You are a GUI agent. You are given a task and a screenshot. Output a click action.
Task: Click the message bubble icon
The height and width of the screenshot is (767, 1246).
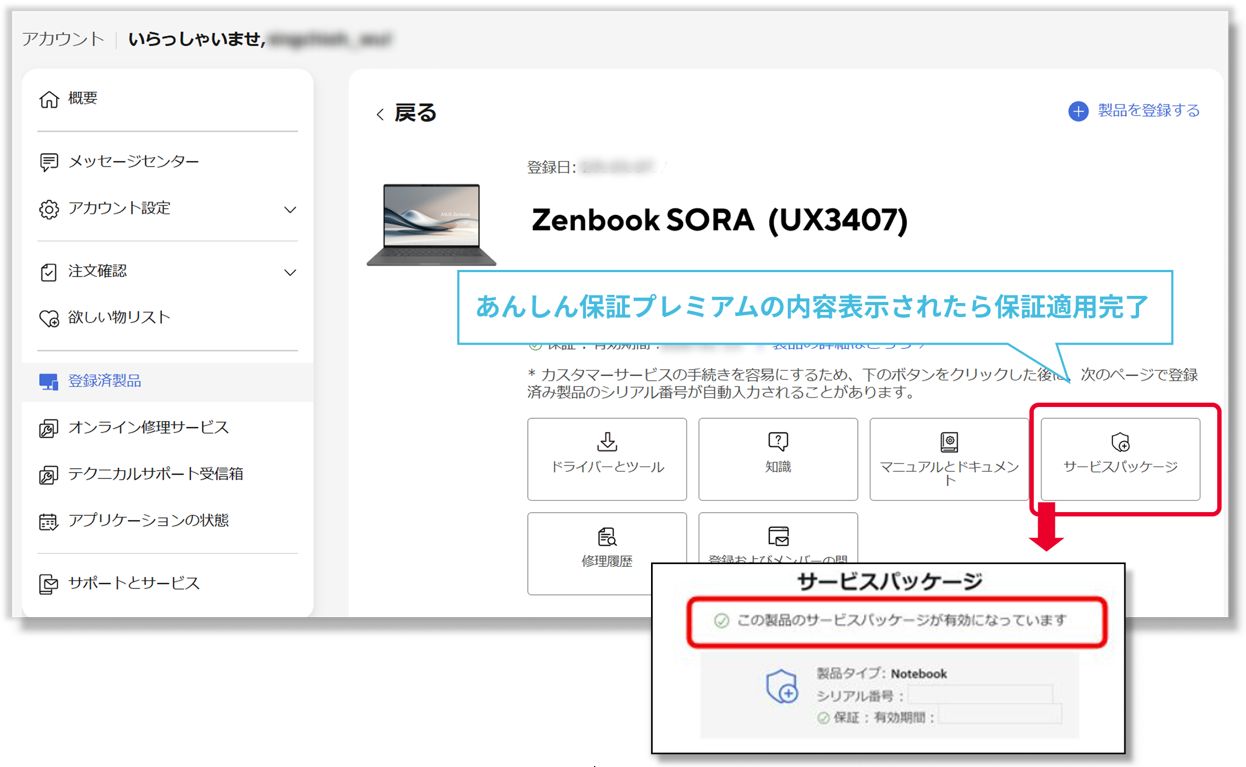click(x=48, y=162)
